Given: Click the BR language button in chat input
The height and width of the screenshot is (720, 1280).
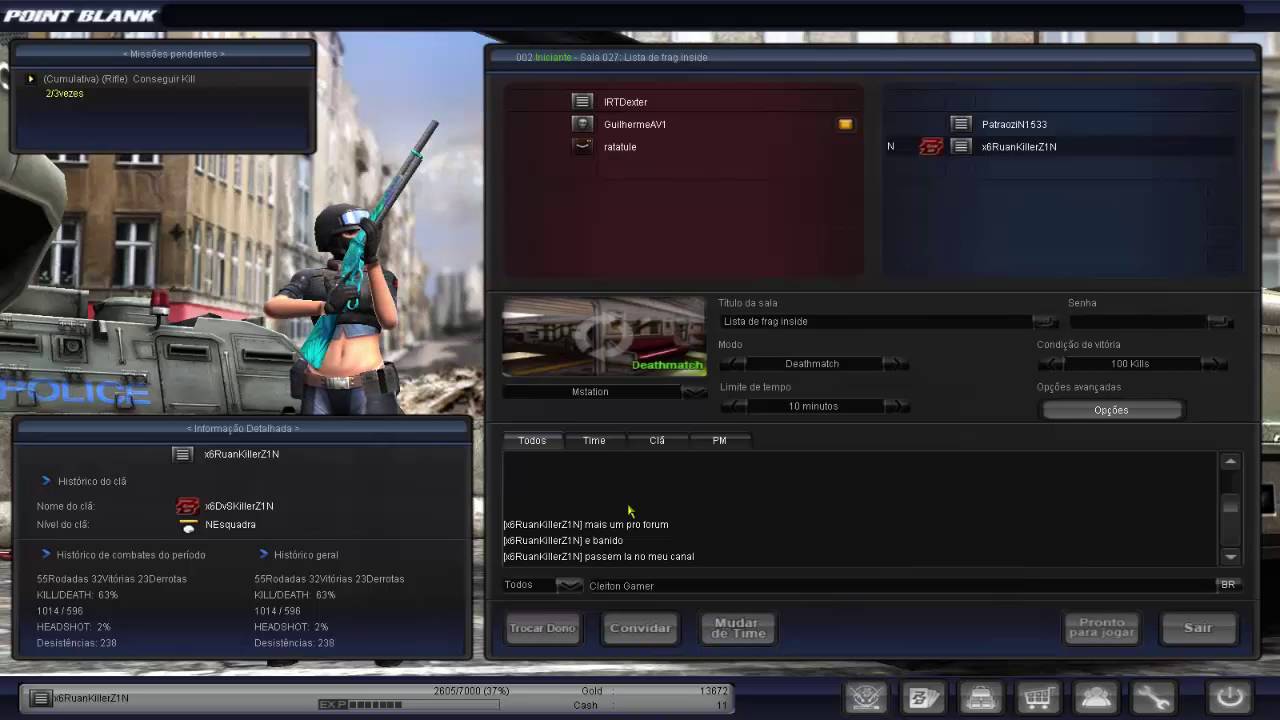Looking at the screenshot, I should [x=1228, y=585].
